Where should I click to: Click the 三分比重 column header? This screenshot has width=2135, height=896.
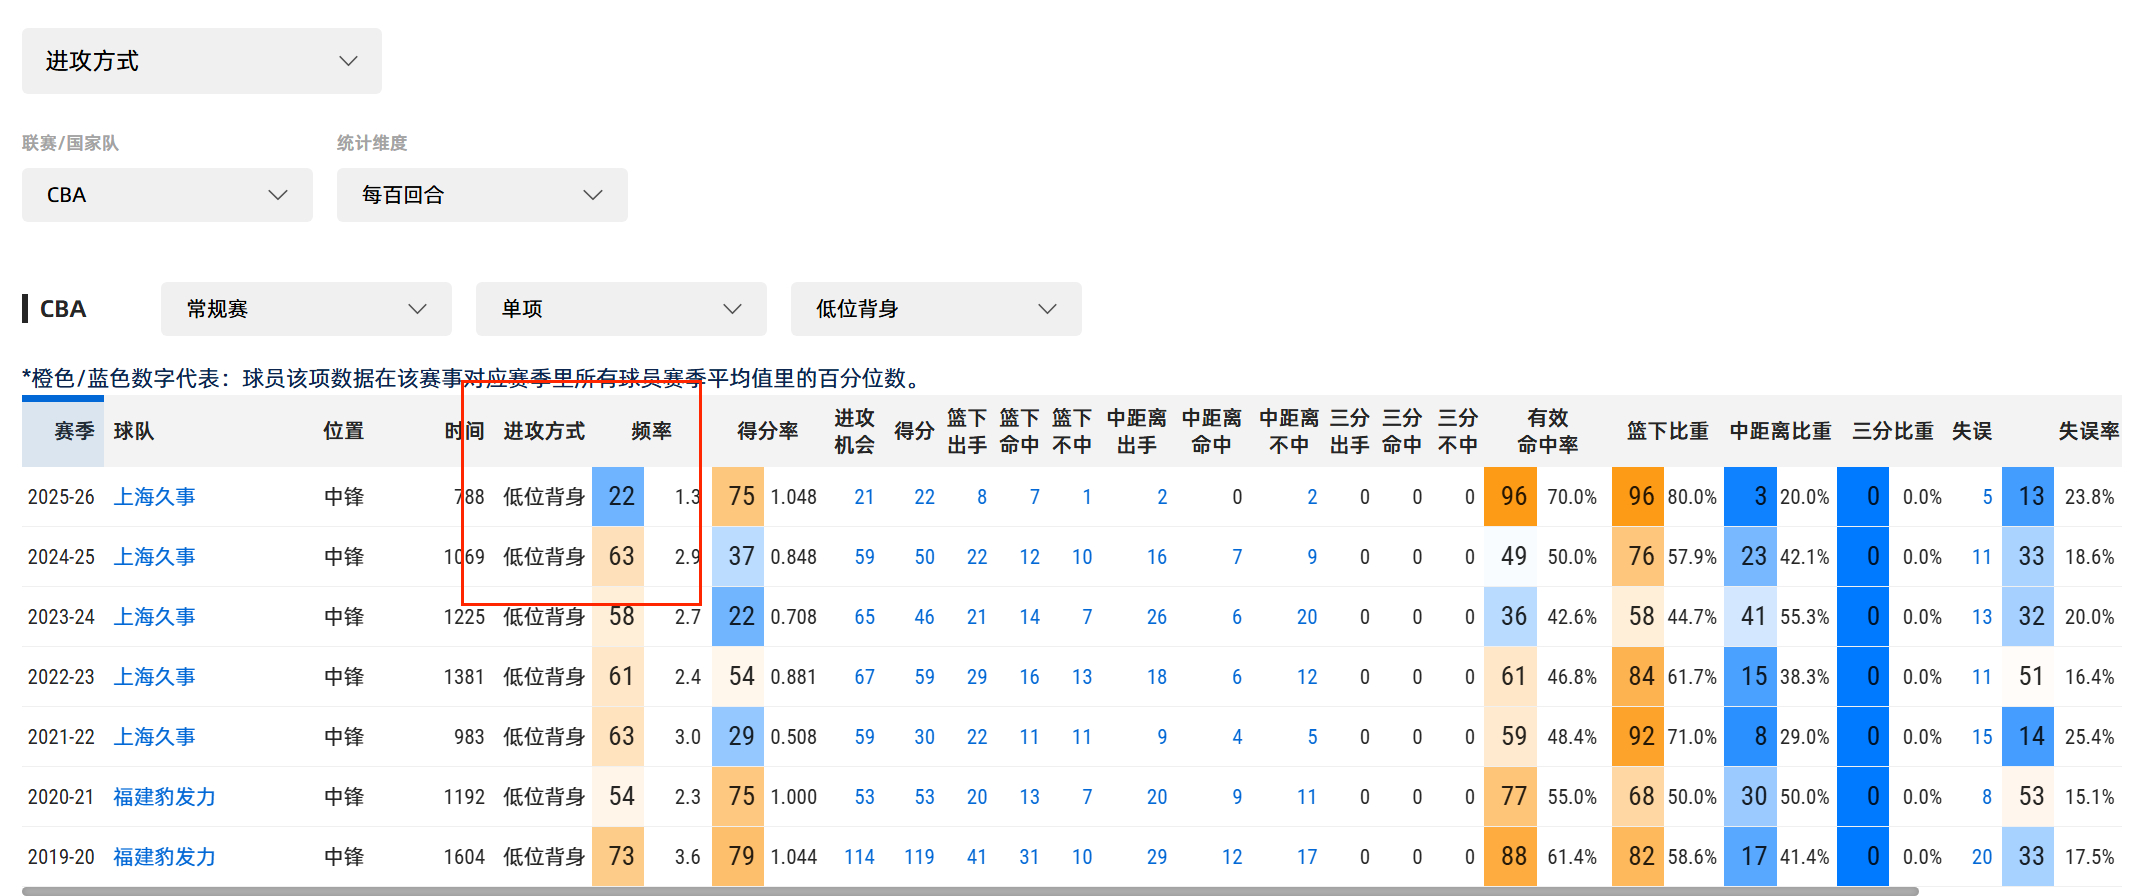tap(1893, 431)
